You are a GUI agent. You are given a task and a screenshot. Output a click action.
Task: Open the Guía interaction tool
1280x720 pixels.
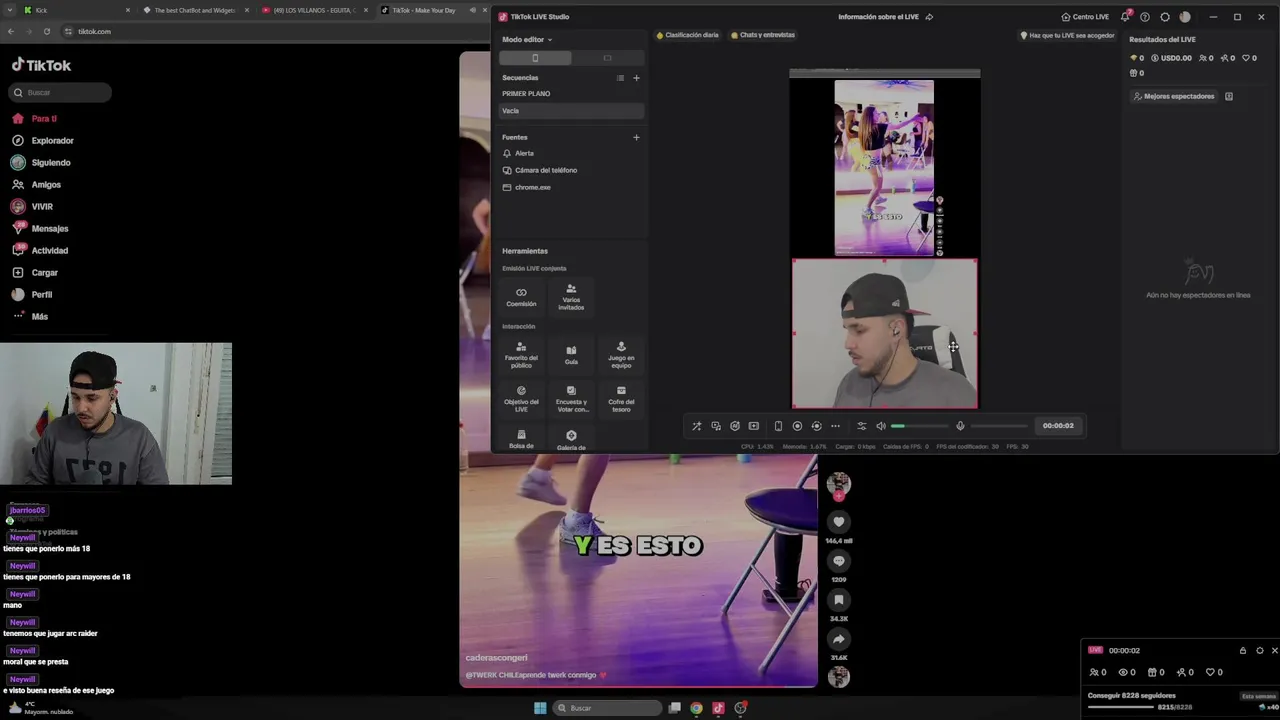click(571, 354)
